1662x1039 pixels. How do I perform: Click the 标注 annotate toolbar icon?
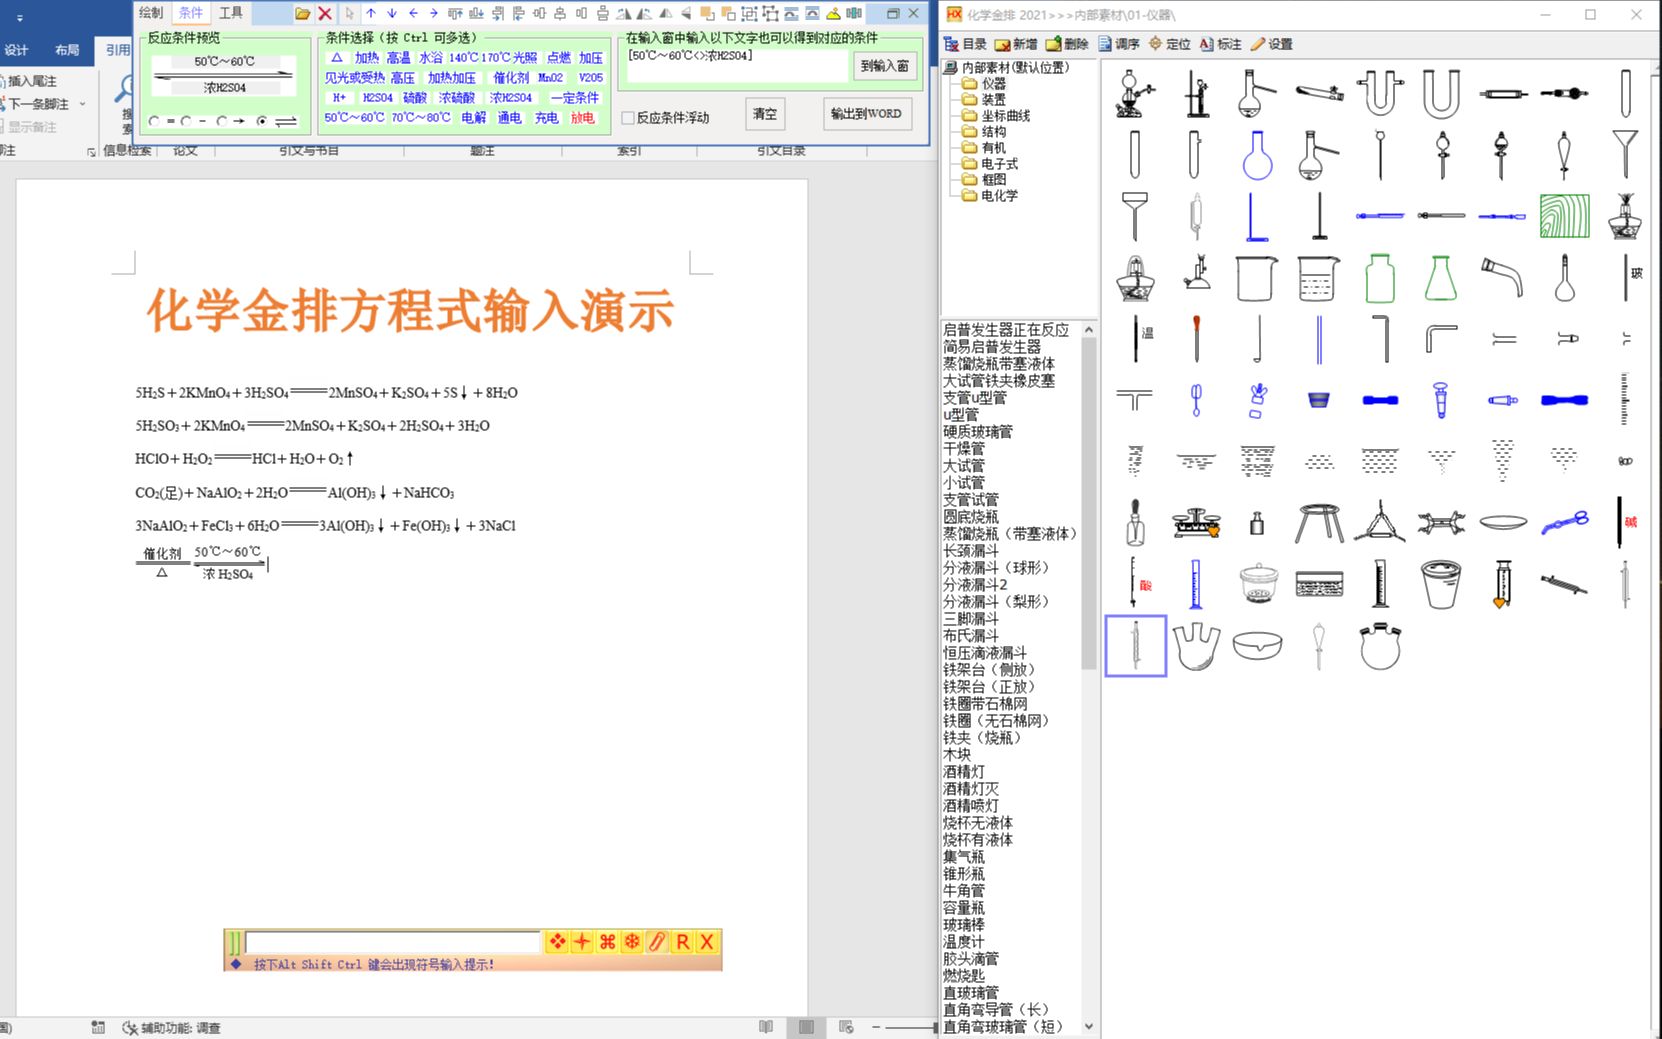pos(1221,44)
